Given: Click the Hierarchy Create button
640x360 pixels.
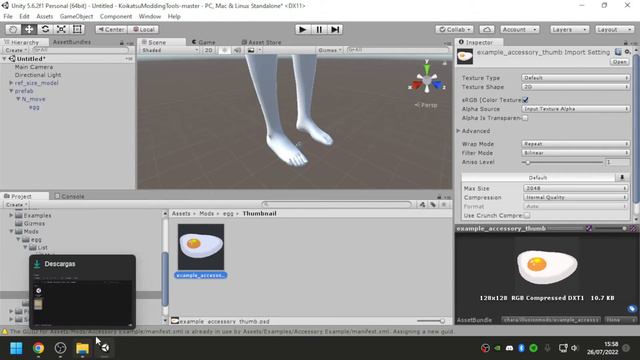Looking at the screenshot, I should click(x=16, y=50).
